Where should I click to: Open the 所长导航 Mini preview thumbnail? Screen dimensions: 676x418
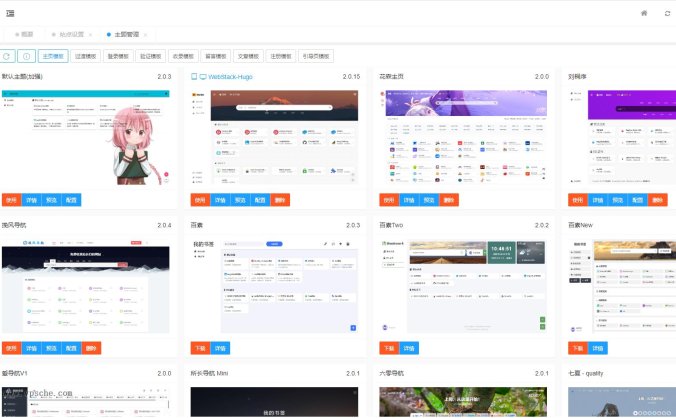click(x=274, y=402)
